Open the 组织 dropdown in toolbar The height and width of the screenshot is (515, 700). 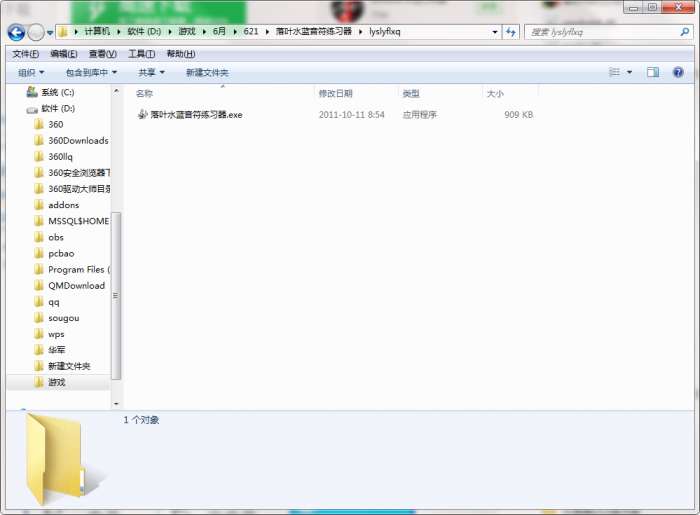[x=31, y=72]
